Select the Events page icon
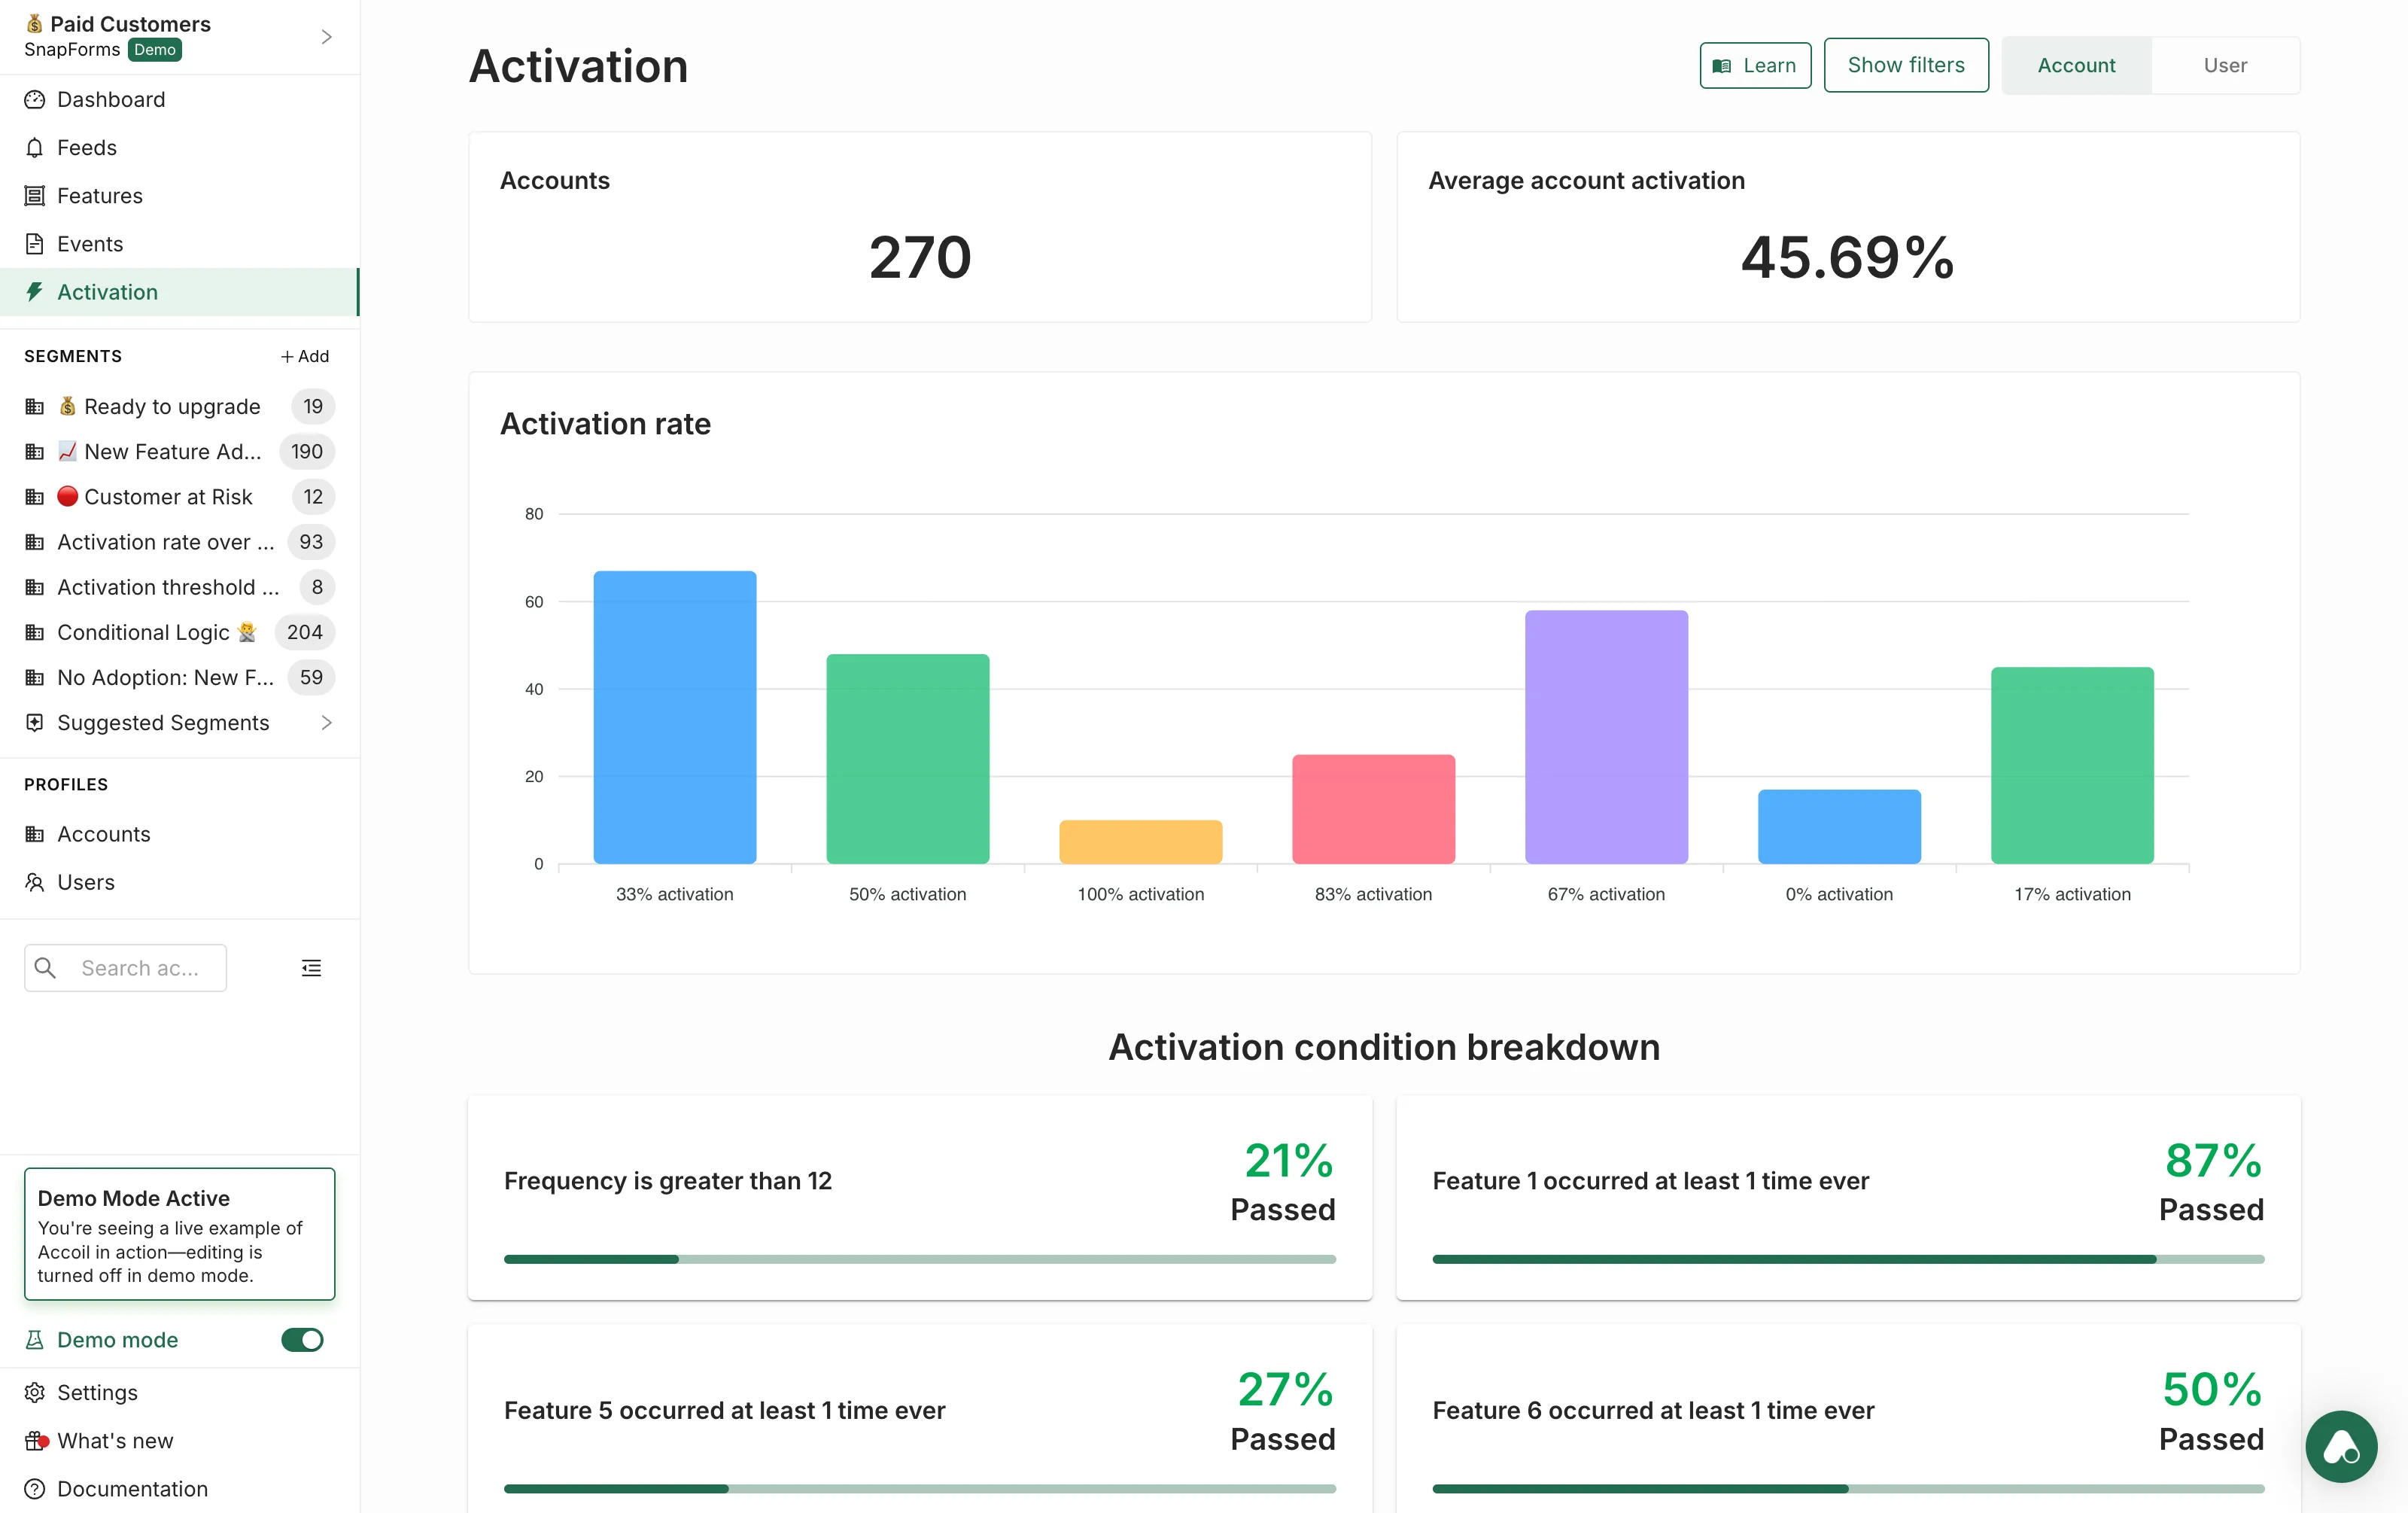This screenshot has height=1513, width=2408. [34, 243]
